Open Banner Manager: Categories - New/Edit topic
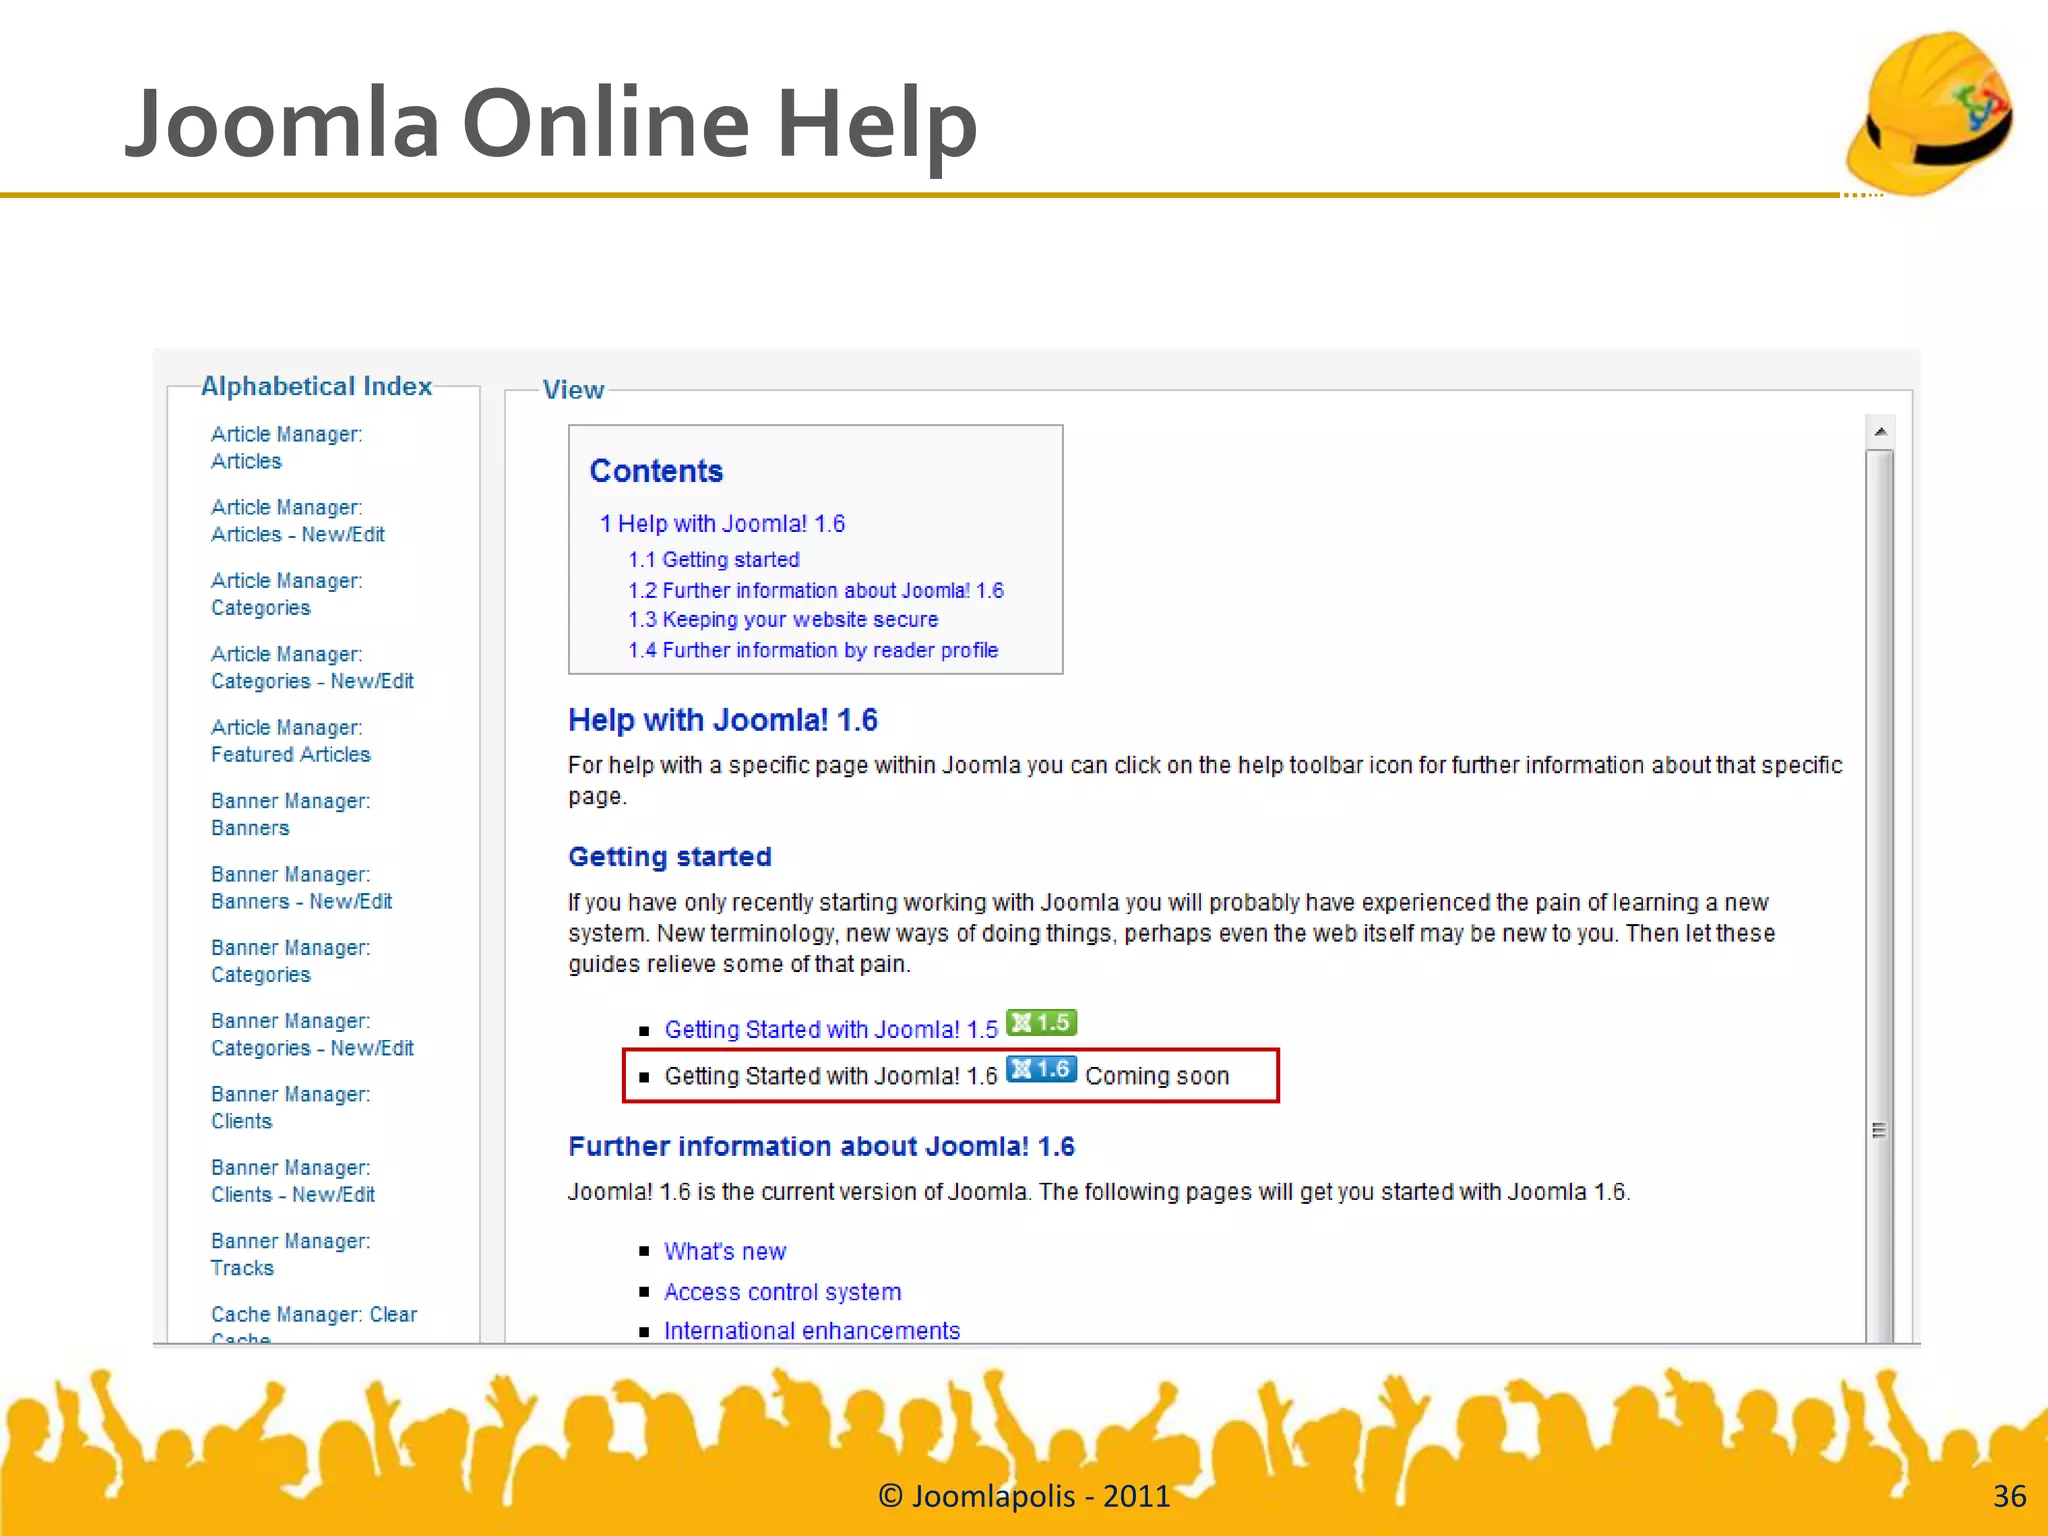 pyautogui.click(x=312, y=1035)
